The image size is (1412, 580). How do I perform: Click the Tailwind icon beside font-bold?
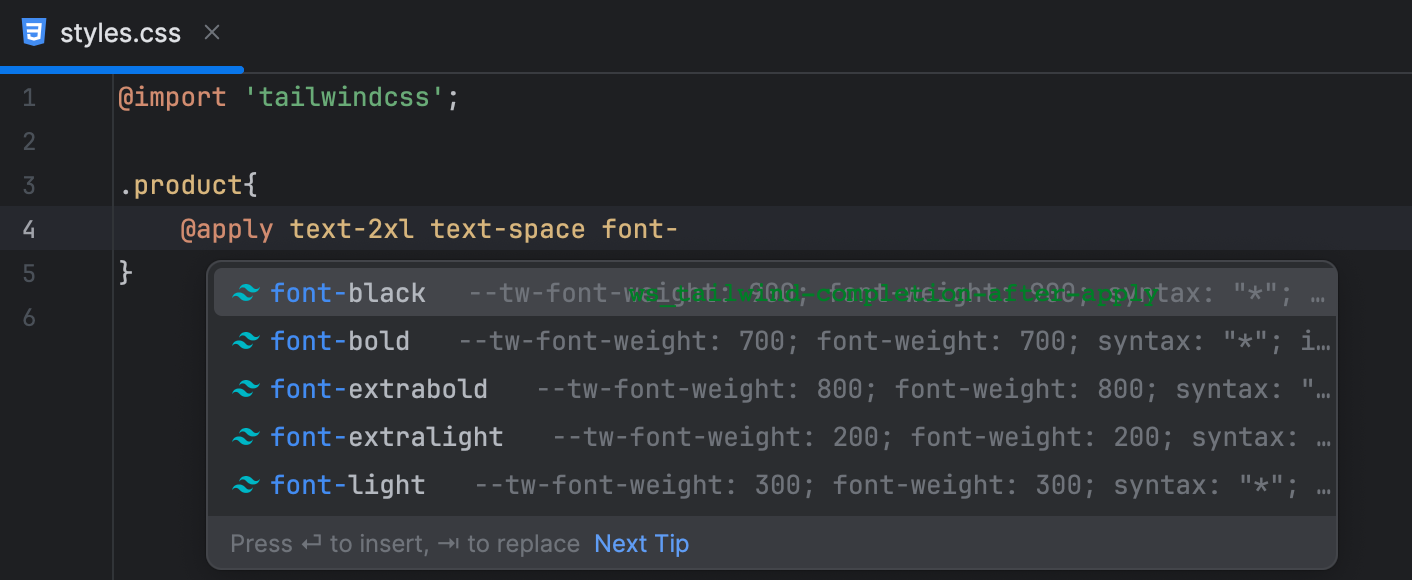tap(245, 341)
